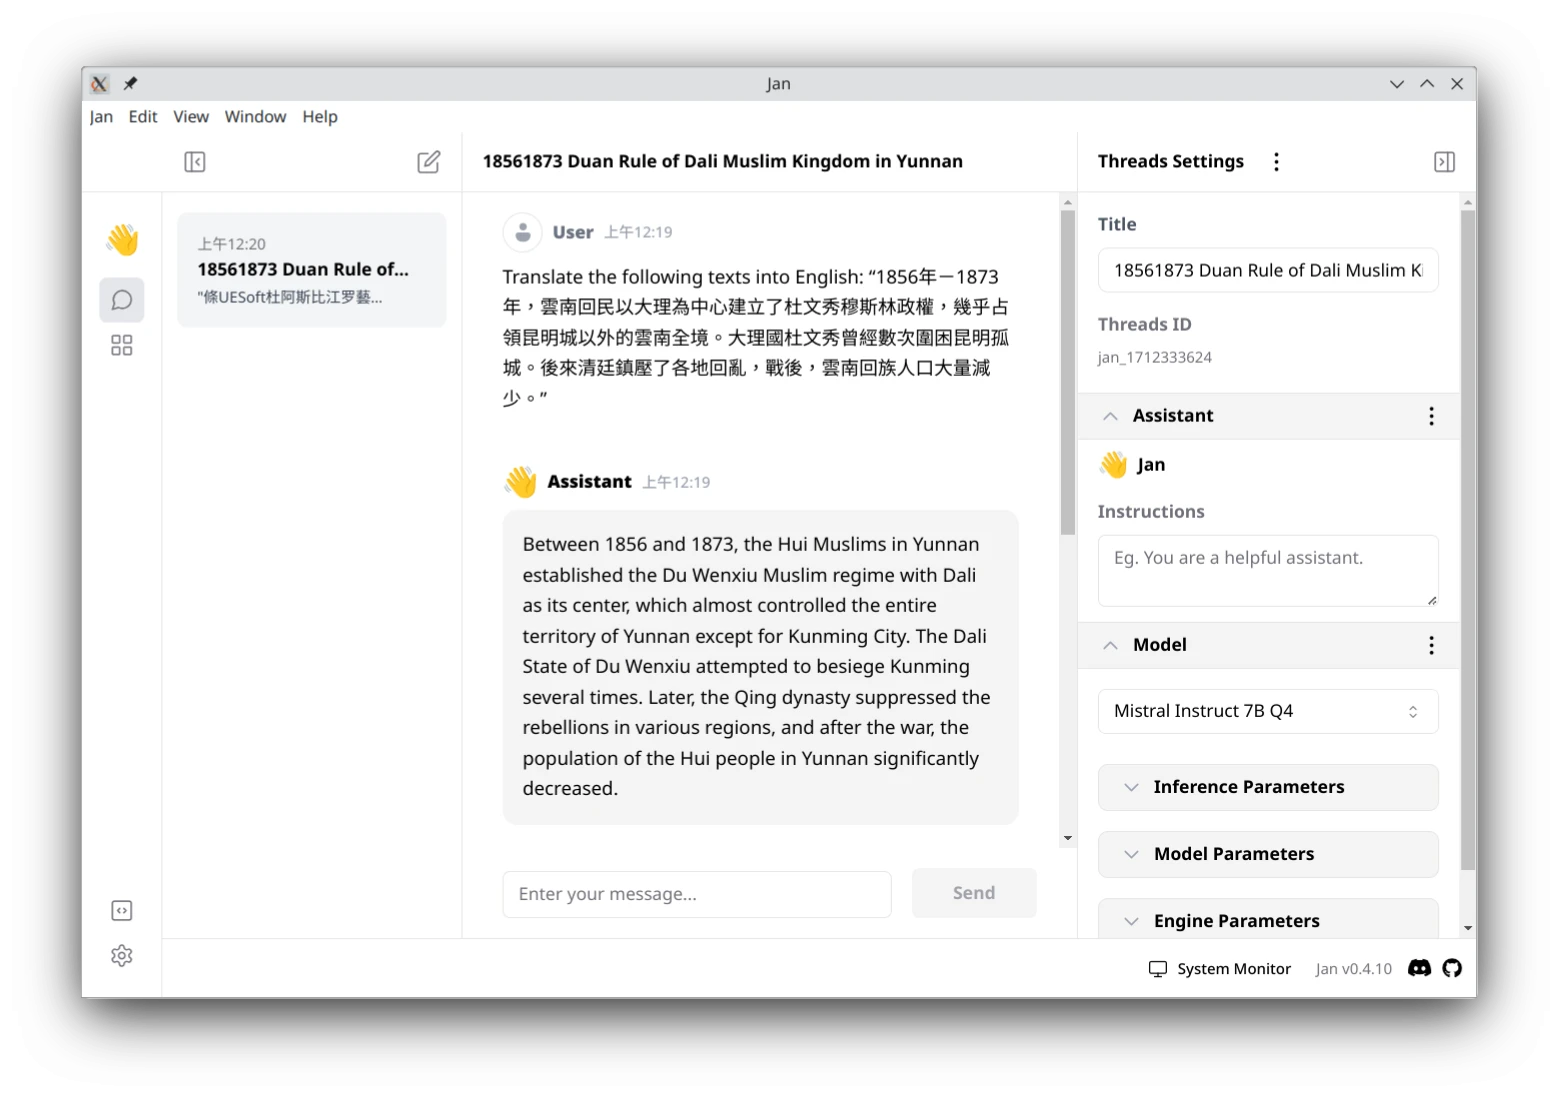This screenshot has height=1096, width=1560.
Task: Open the Mistral Instruct 7B Q4 model dropdown
Action: coord(1267,711)
